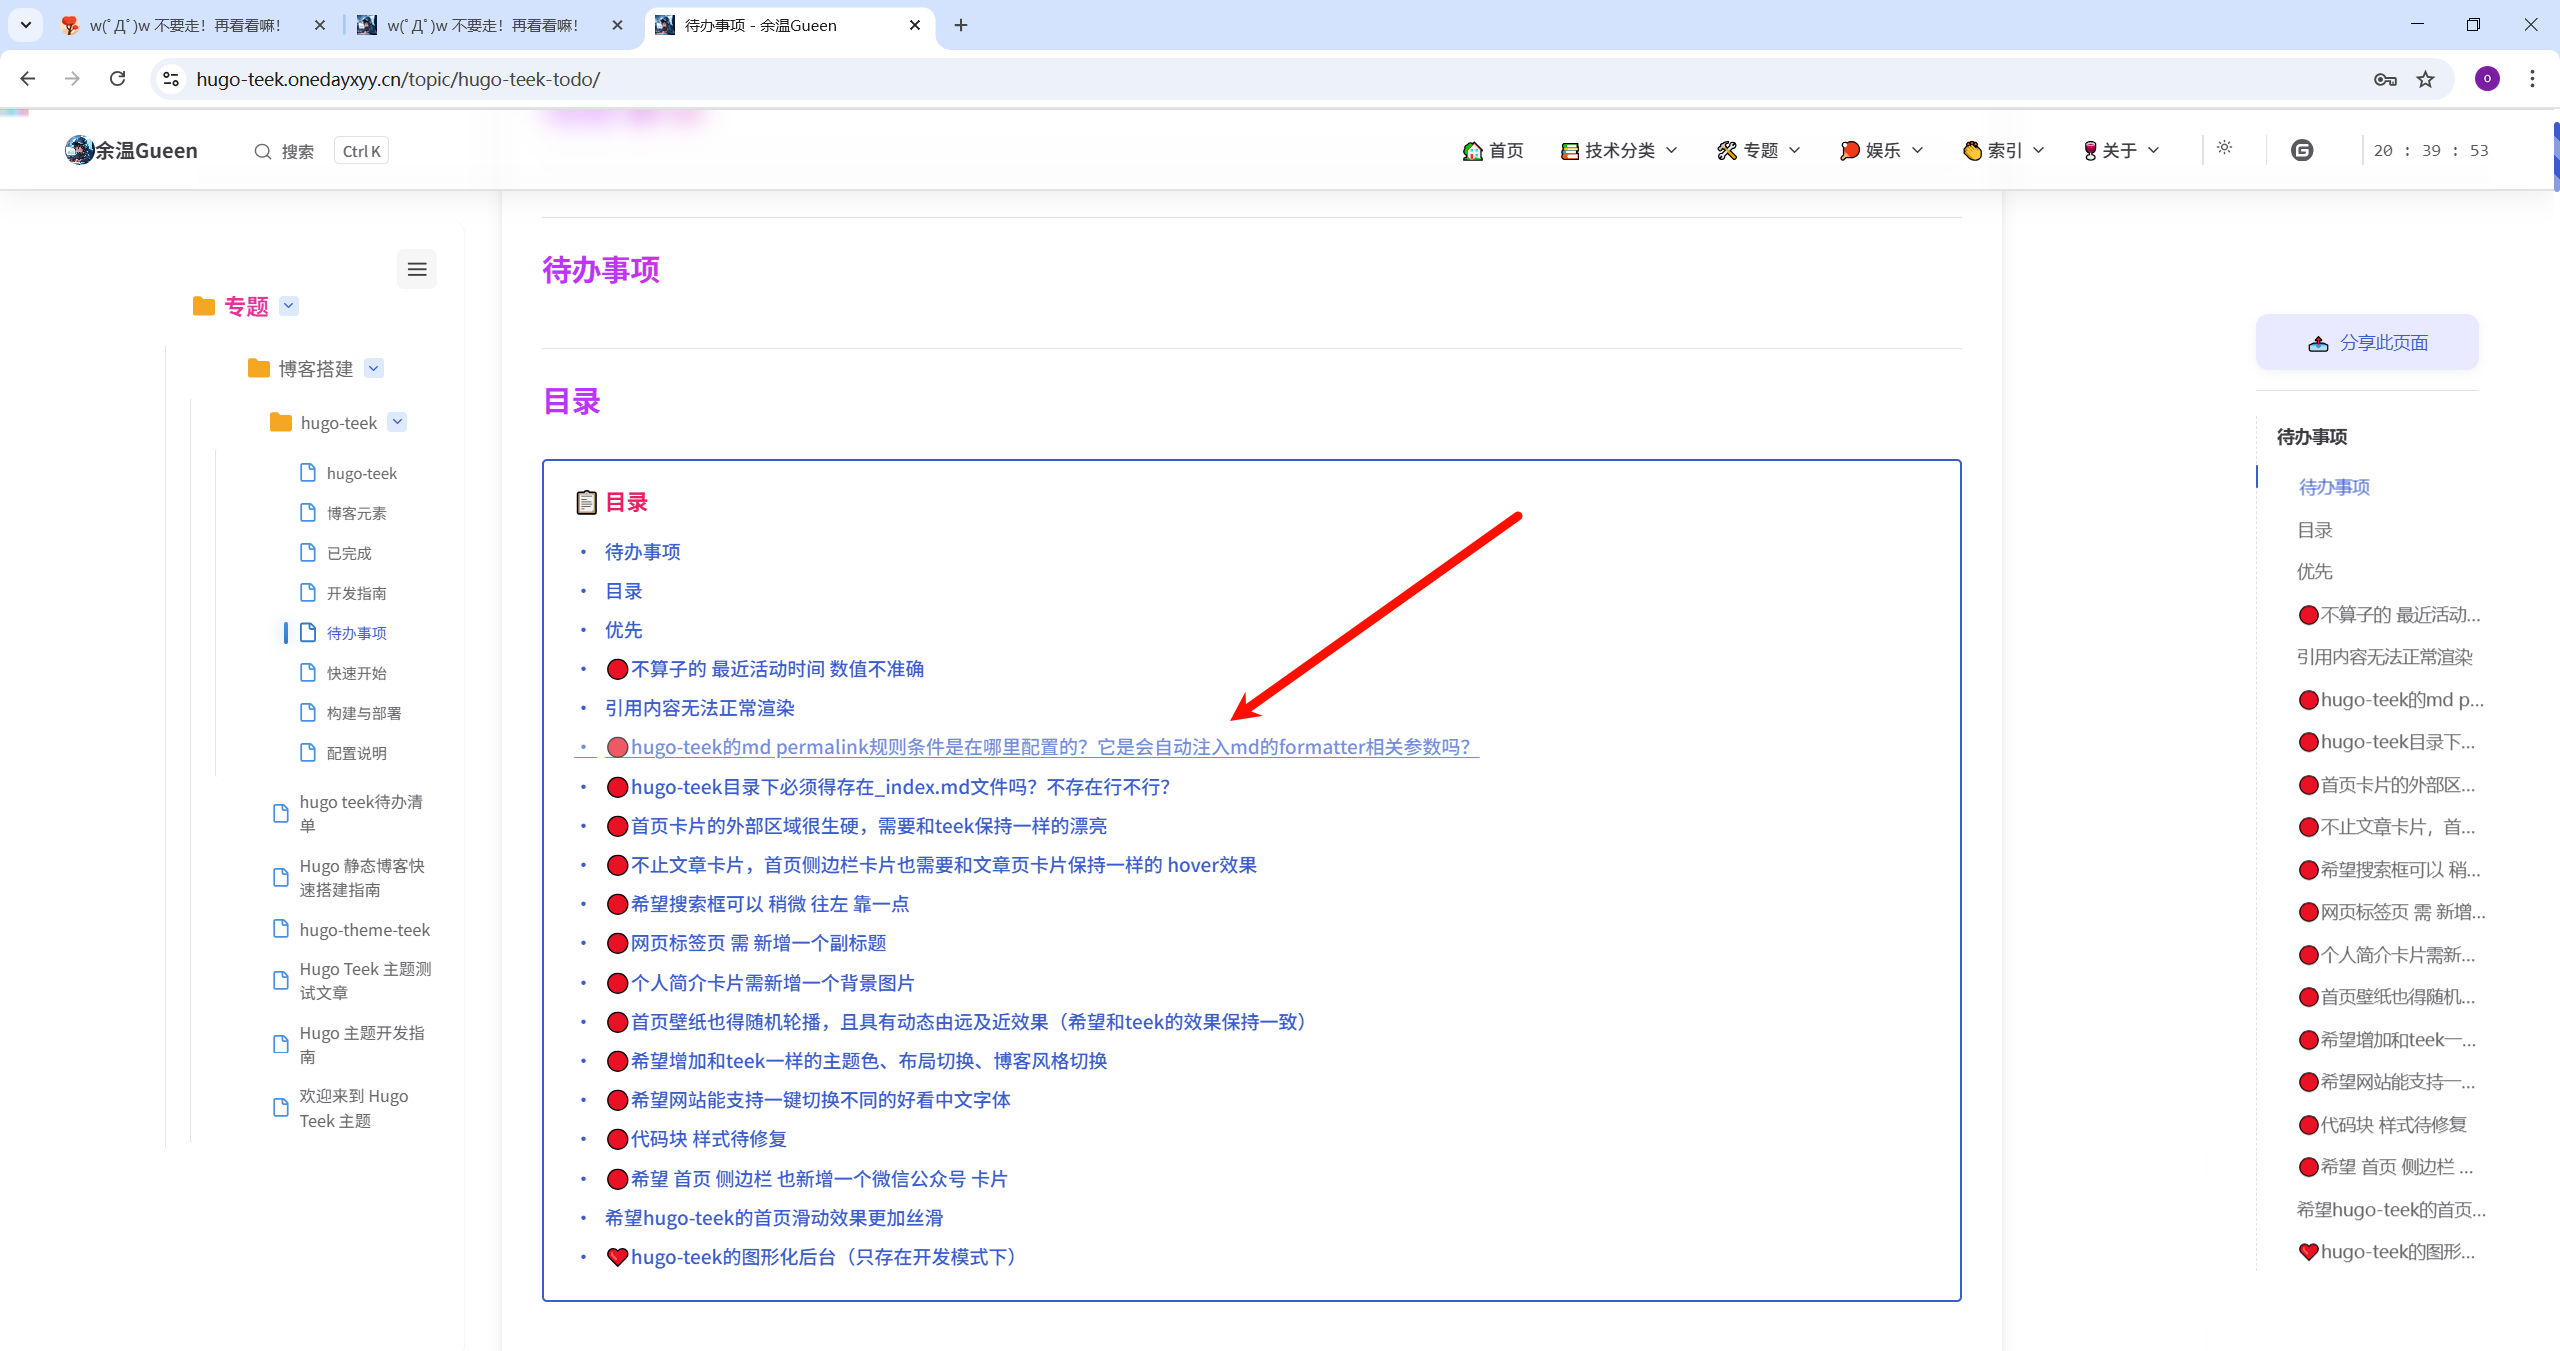Open 已完成 page in sidebar tree
Viewport: 2560px width, 1351px height.
coord(349,553)
